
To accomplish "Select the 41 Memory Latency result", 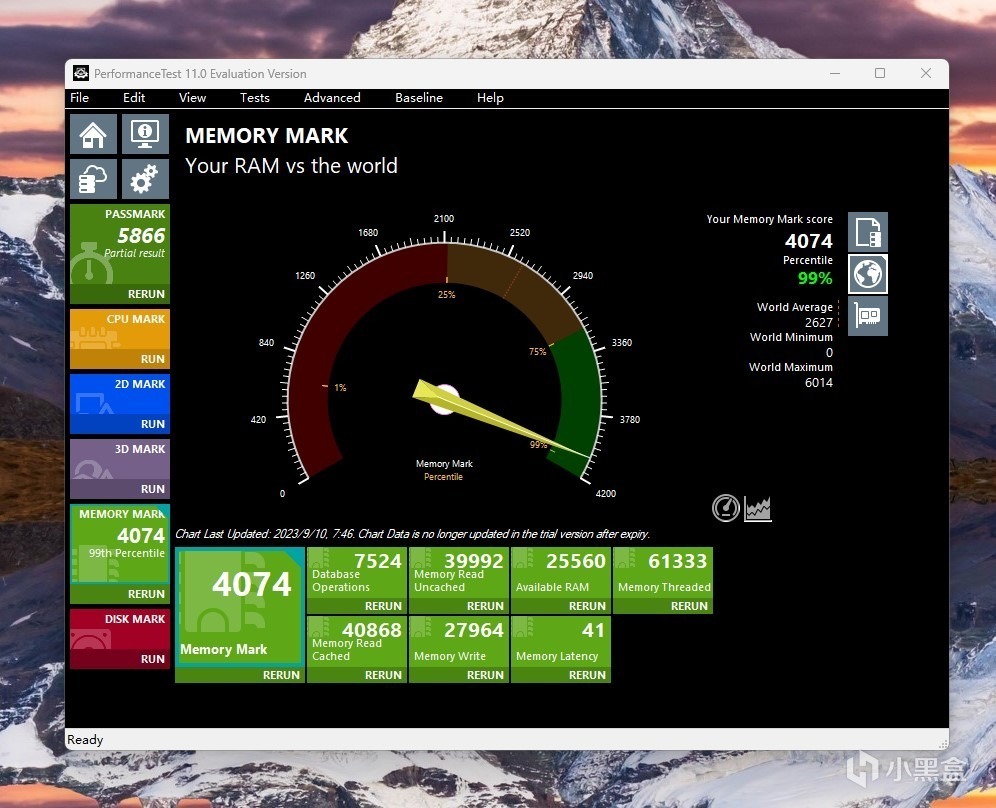I will click(562, 642).
